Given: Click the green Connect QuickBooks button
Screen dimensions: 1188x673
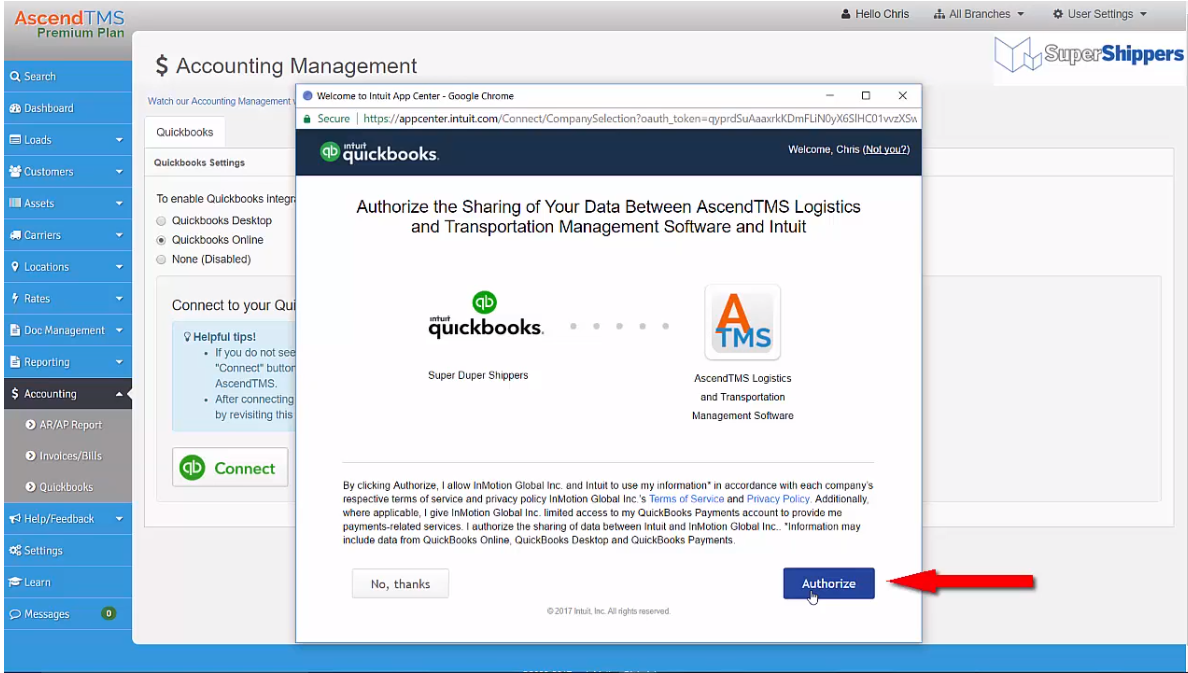Looking at the screenshot, I should coord(230,468).
